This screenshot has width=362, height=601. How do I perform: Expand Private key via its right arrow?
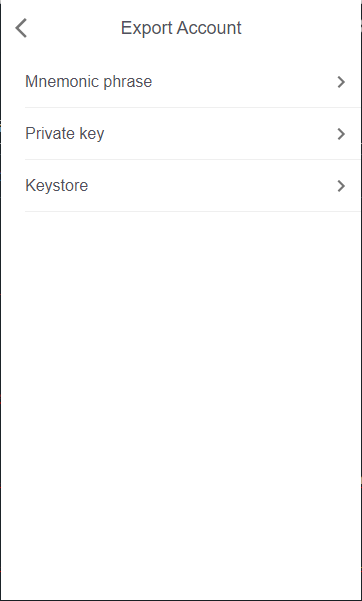(x=341, y=134)
